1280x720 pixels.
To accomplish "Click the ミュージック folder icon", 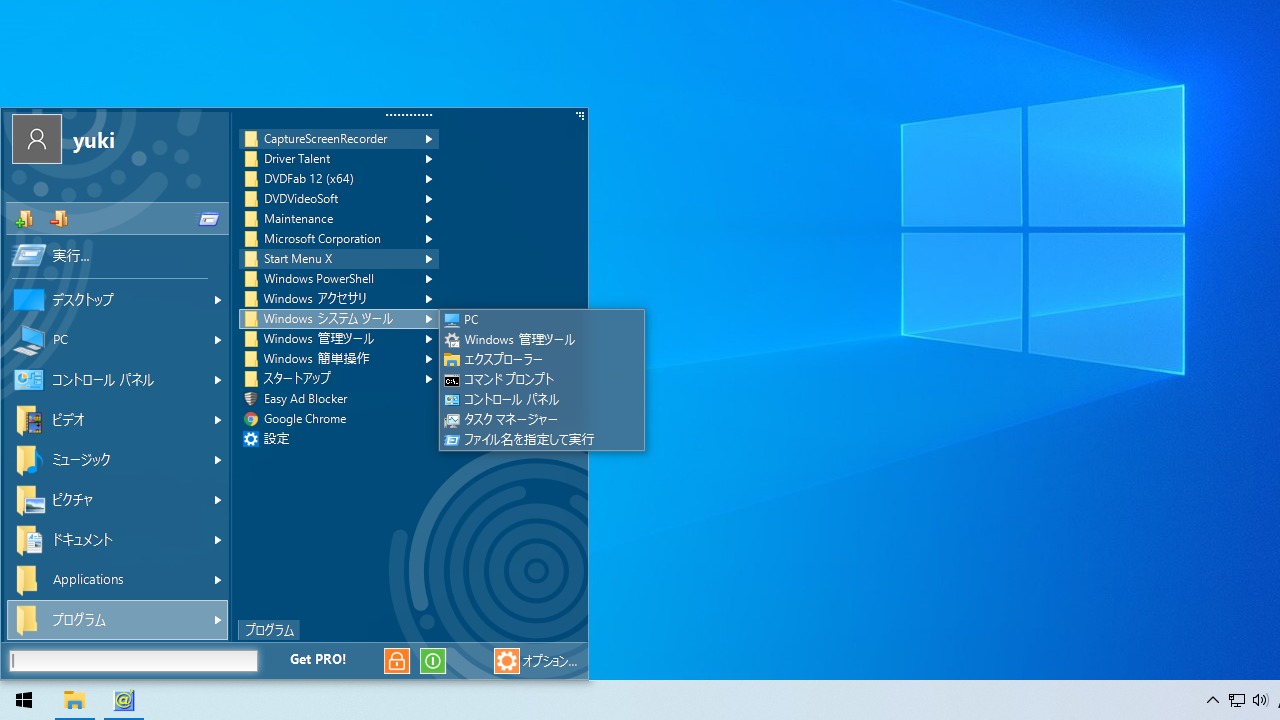I will pyautogui.click(x=28, y=460).
